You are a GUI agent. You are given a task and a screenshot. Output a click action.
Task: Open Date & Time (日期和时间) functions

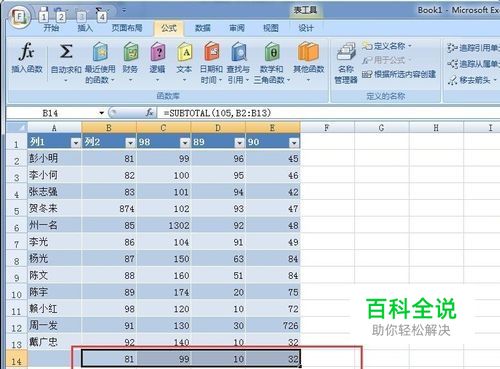tap(211, 62)
